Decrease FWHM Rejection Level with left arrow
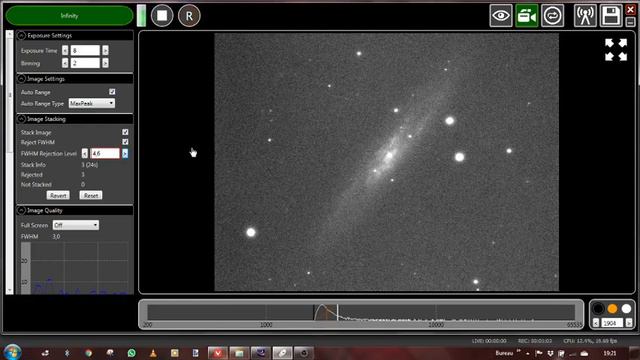 (x=84, y=153)
